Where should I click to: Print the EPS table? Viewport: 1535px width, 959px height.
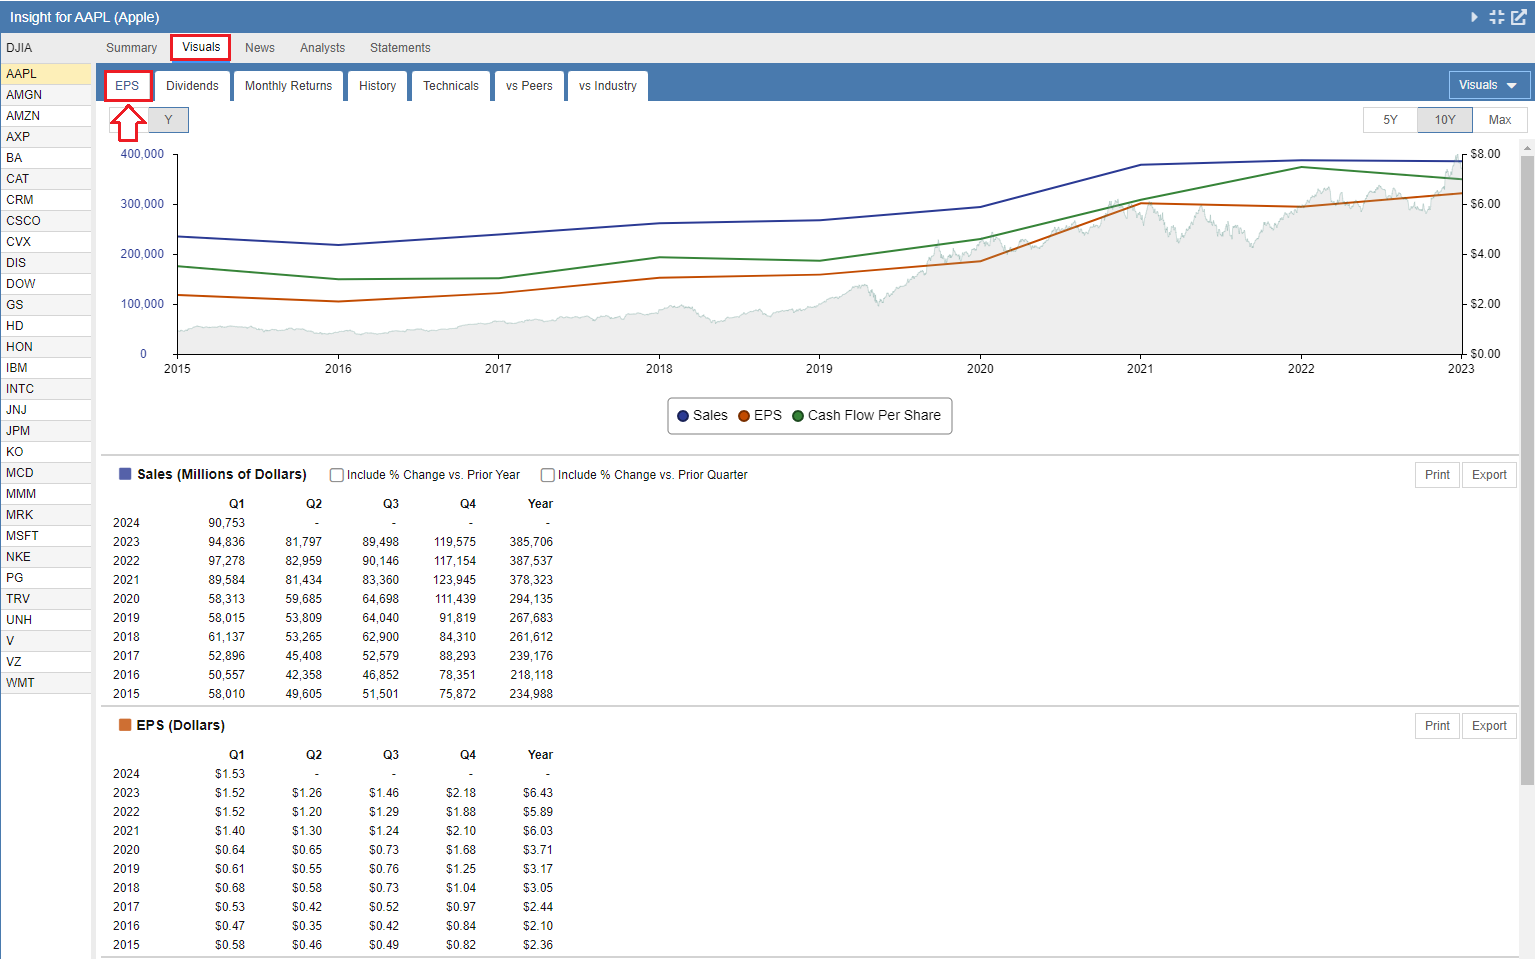click(1437, 726)
